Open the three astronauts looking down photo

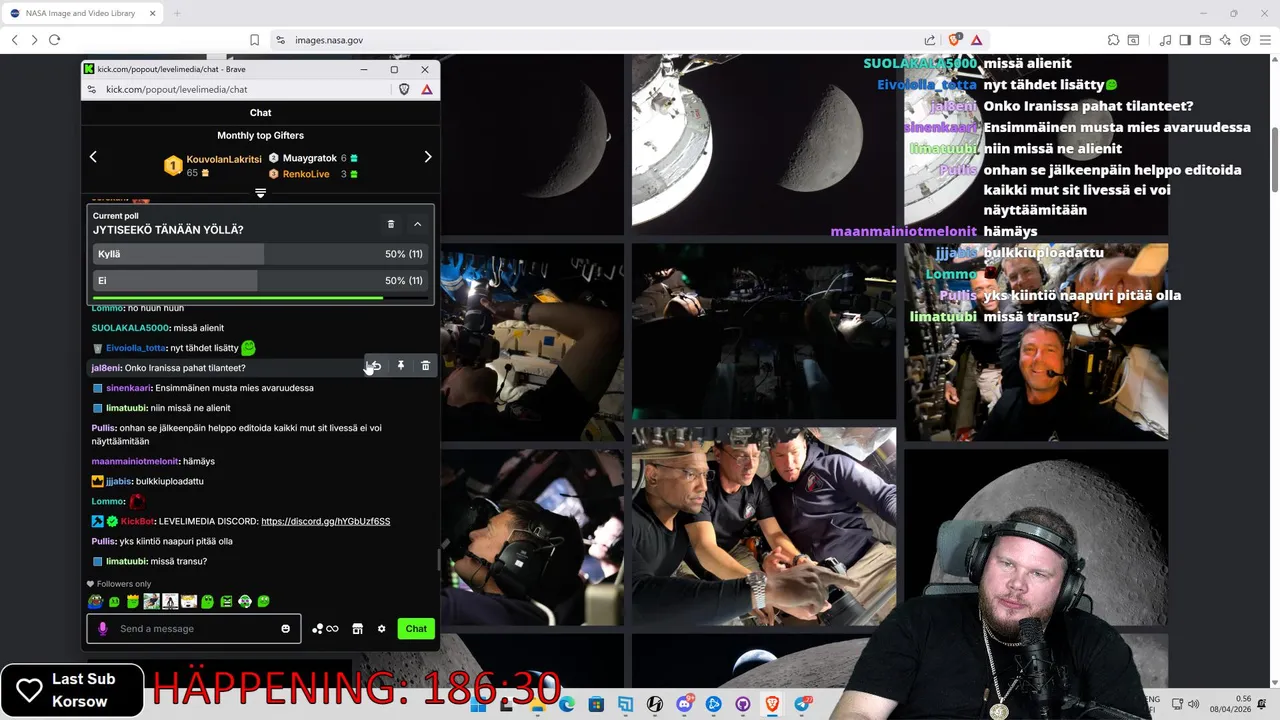click(x=764, y=527)
